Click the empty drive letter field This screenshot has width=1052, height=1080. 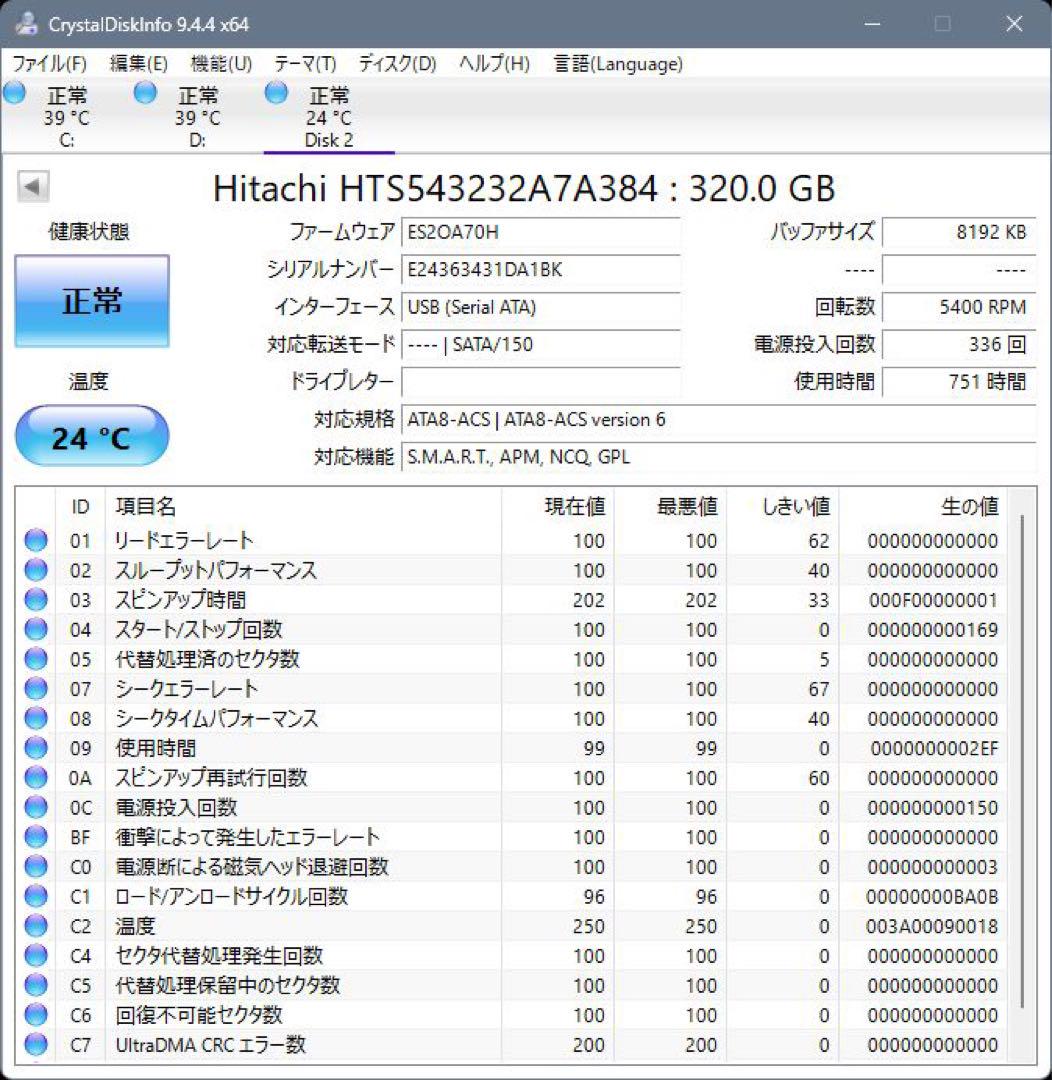point(541,381)
